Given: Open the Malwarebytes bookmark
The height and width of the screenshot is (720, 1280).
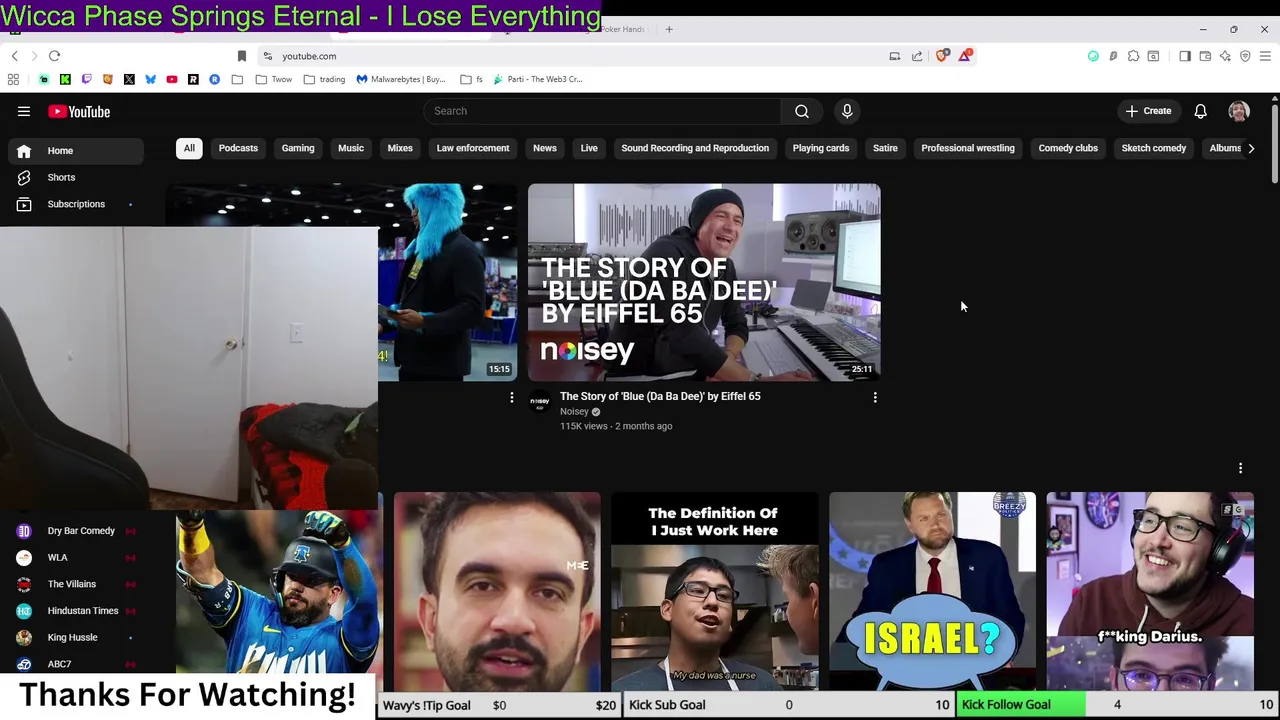Looking at the screenshot, I should tap(401, 79).
